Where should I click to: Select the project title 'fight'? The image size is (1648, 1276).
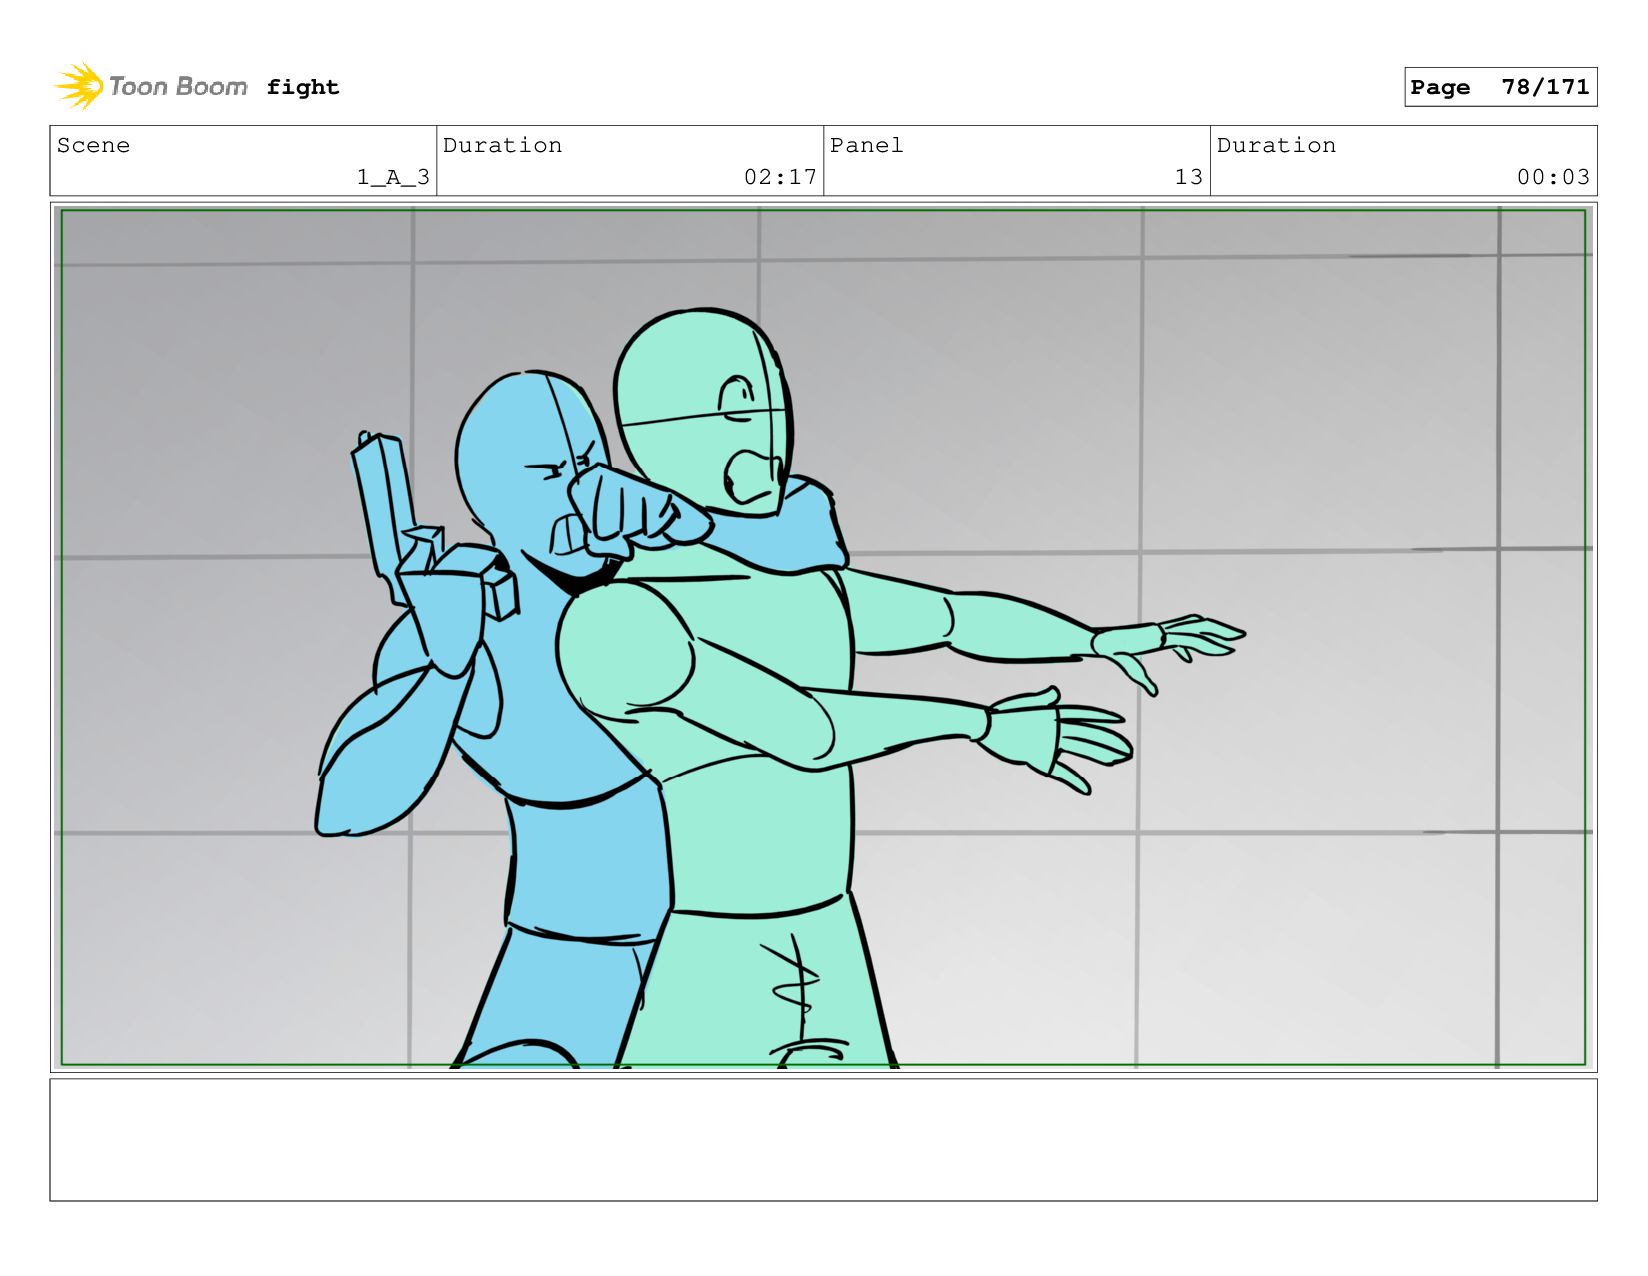click(303, 87)
